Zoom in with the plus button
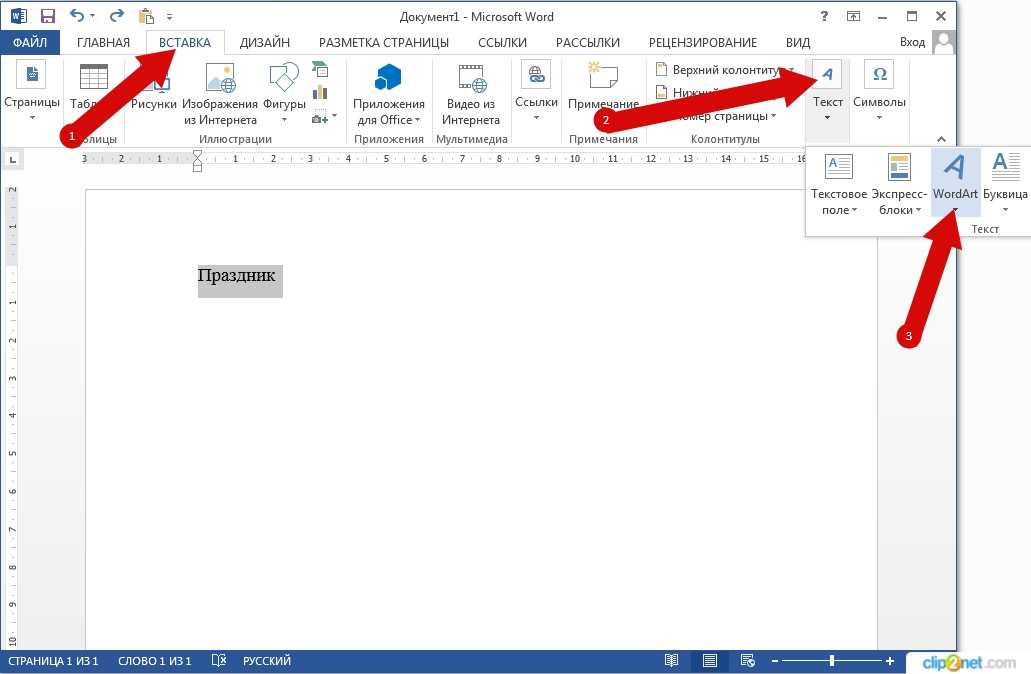This screenshot has height=674, width=1031. coord(890,661)
